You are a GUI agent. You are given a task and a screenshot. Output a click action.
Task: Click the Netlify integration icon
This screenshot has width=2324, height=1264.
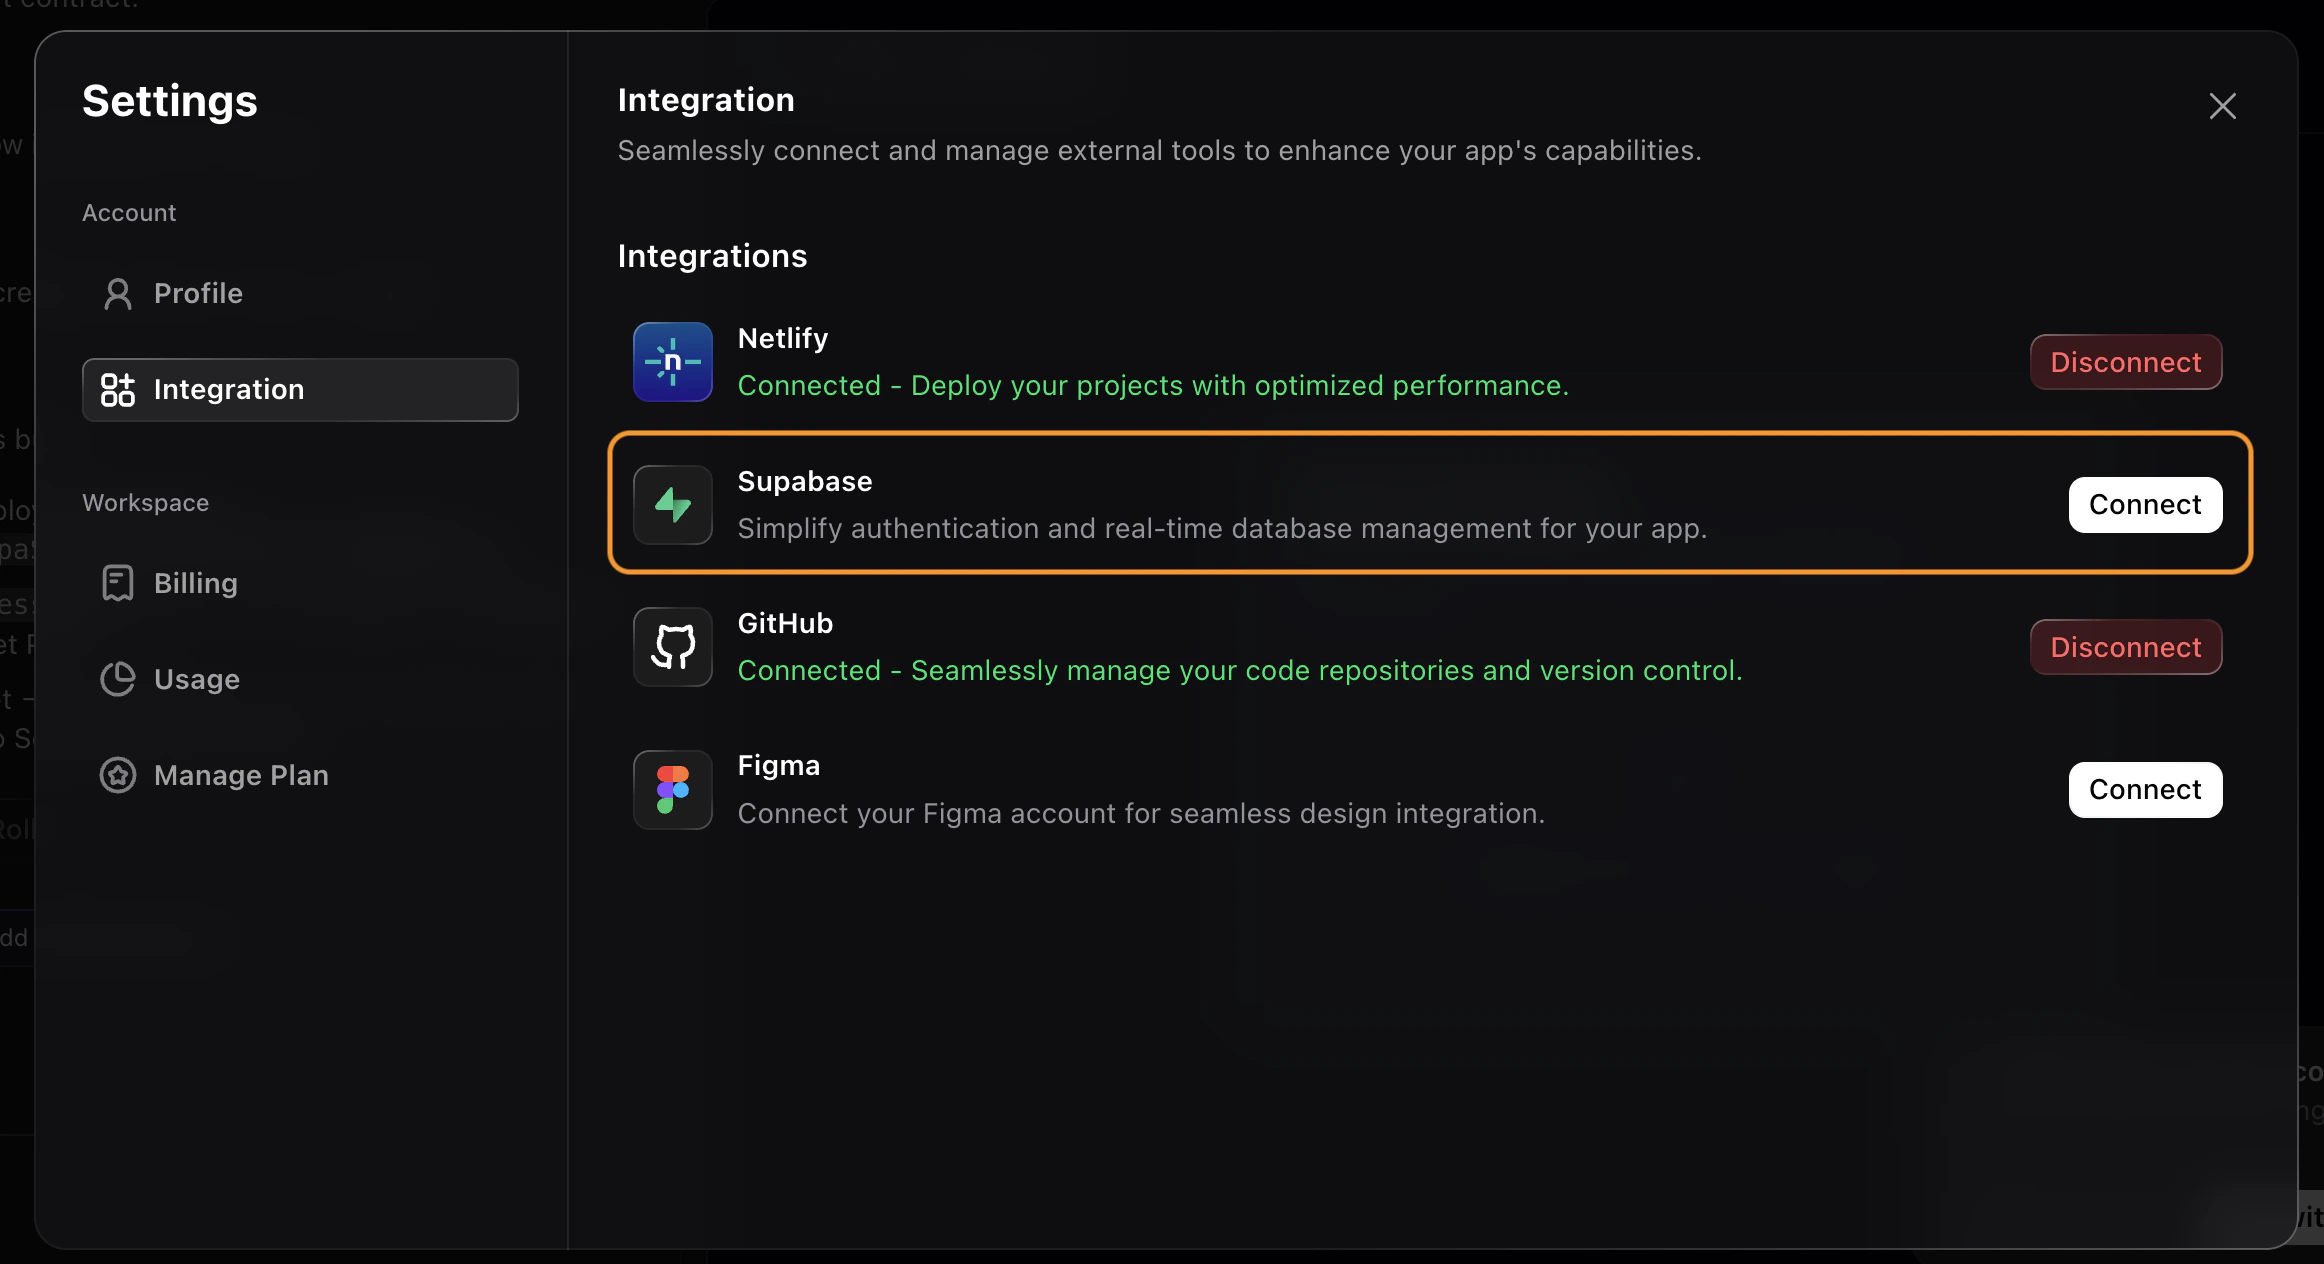tap(672, 362)
